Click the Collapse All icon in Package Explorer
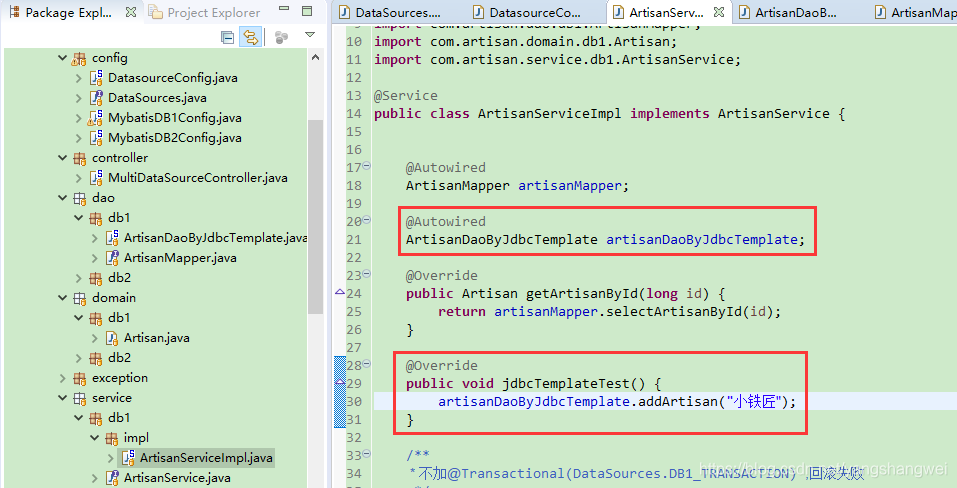Image resolution: width=957 pixels, height=488 pixels. (227, 37)
